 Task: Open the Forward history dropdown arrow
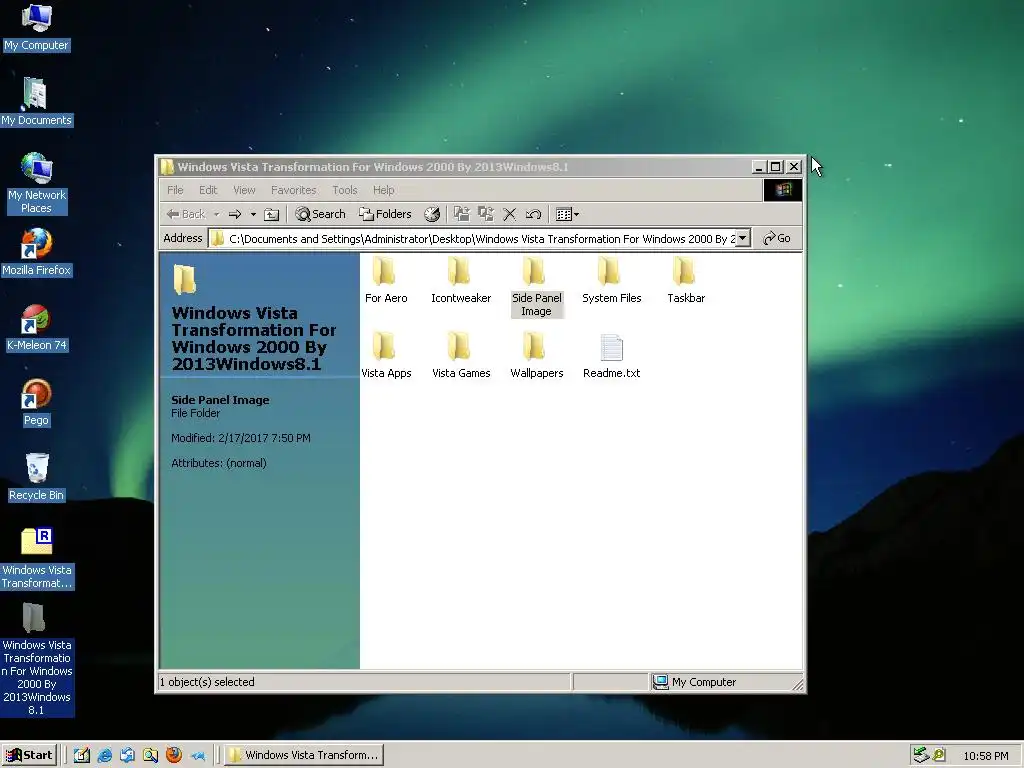point(253,214)
